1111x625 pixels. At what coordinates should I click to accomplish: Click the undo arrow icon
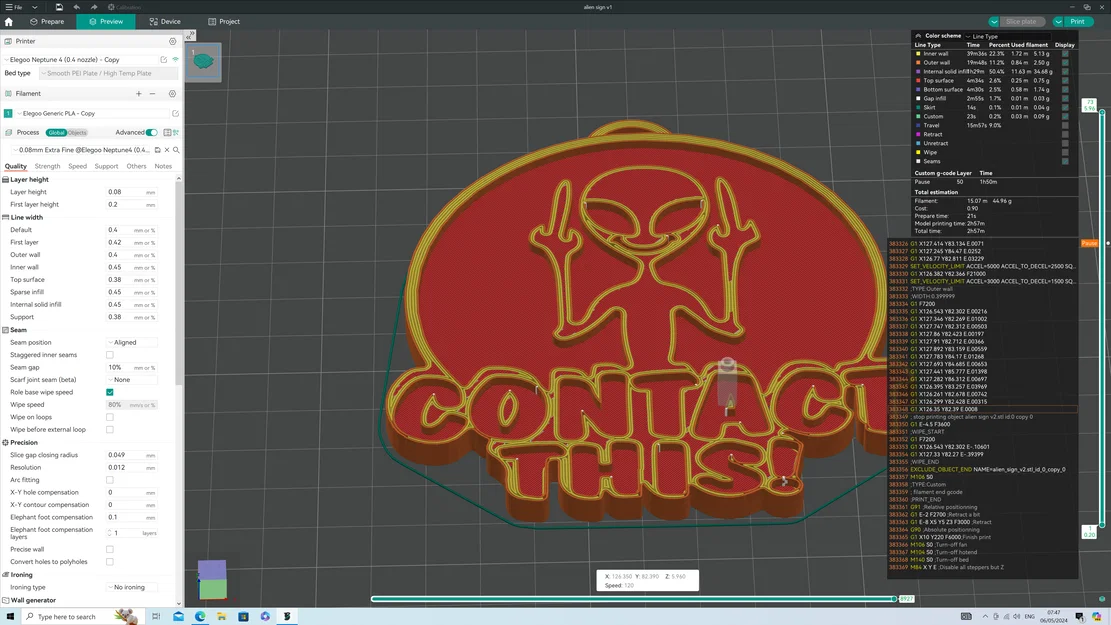tap(77, 7)
